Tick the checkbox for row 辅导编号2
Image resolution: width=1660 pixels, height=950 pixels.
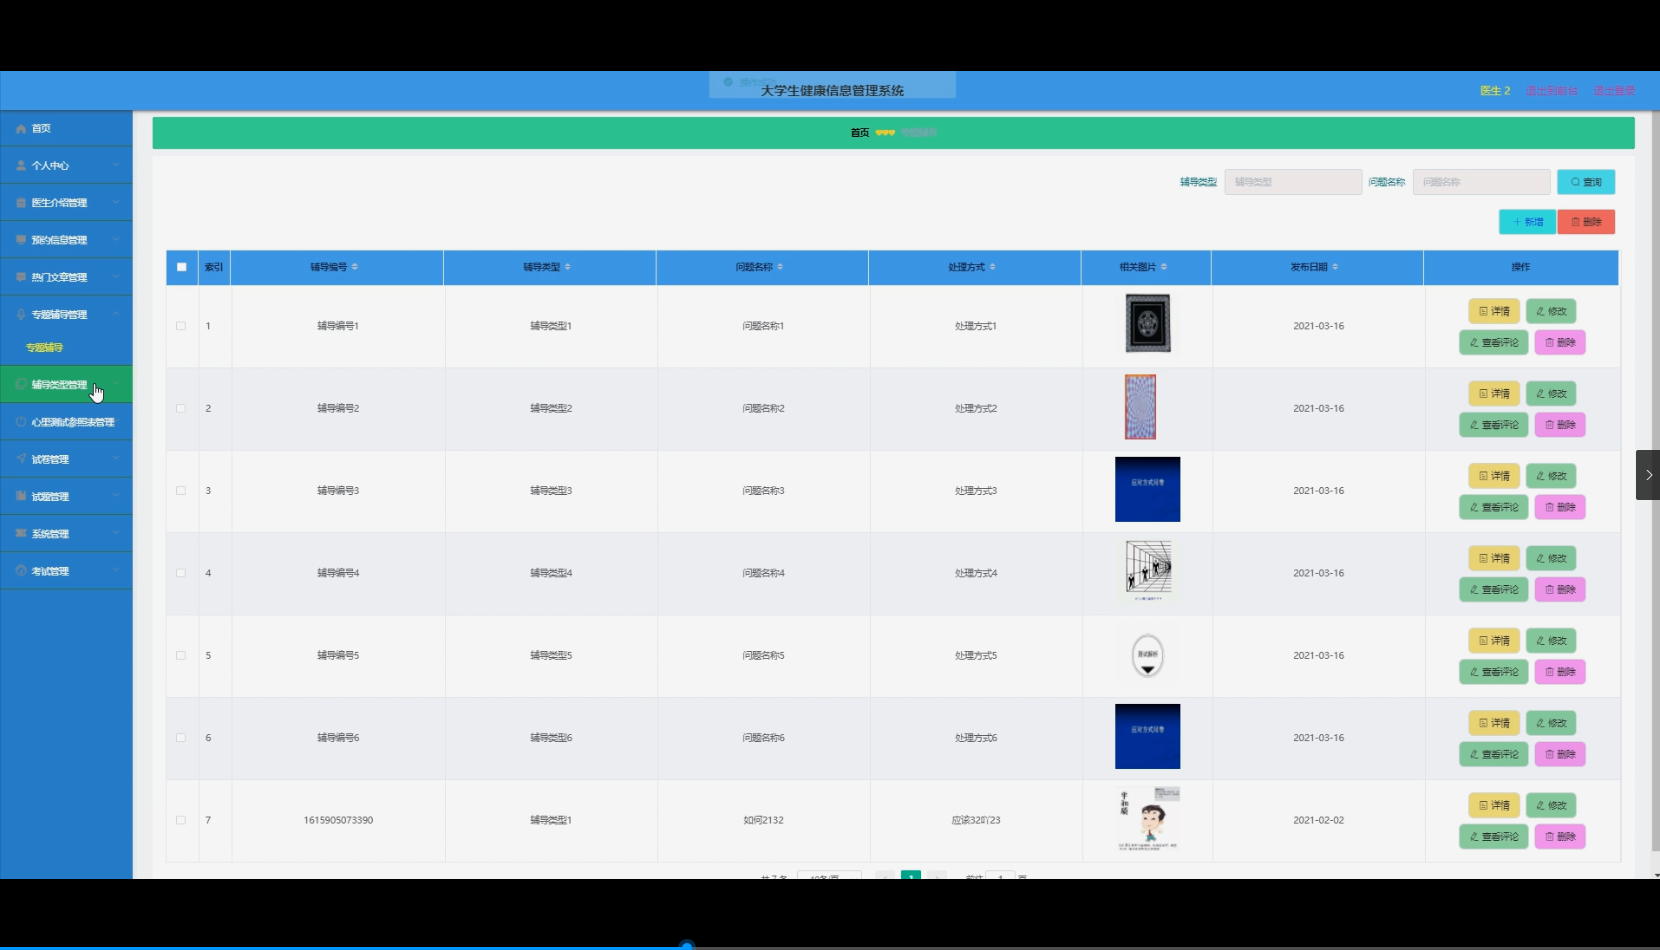pos(181,408)
